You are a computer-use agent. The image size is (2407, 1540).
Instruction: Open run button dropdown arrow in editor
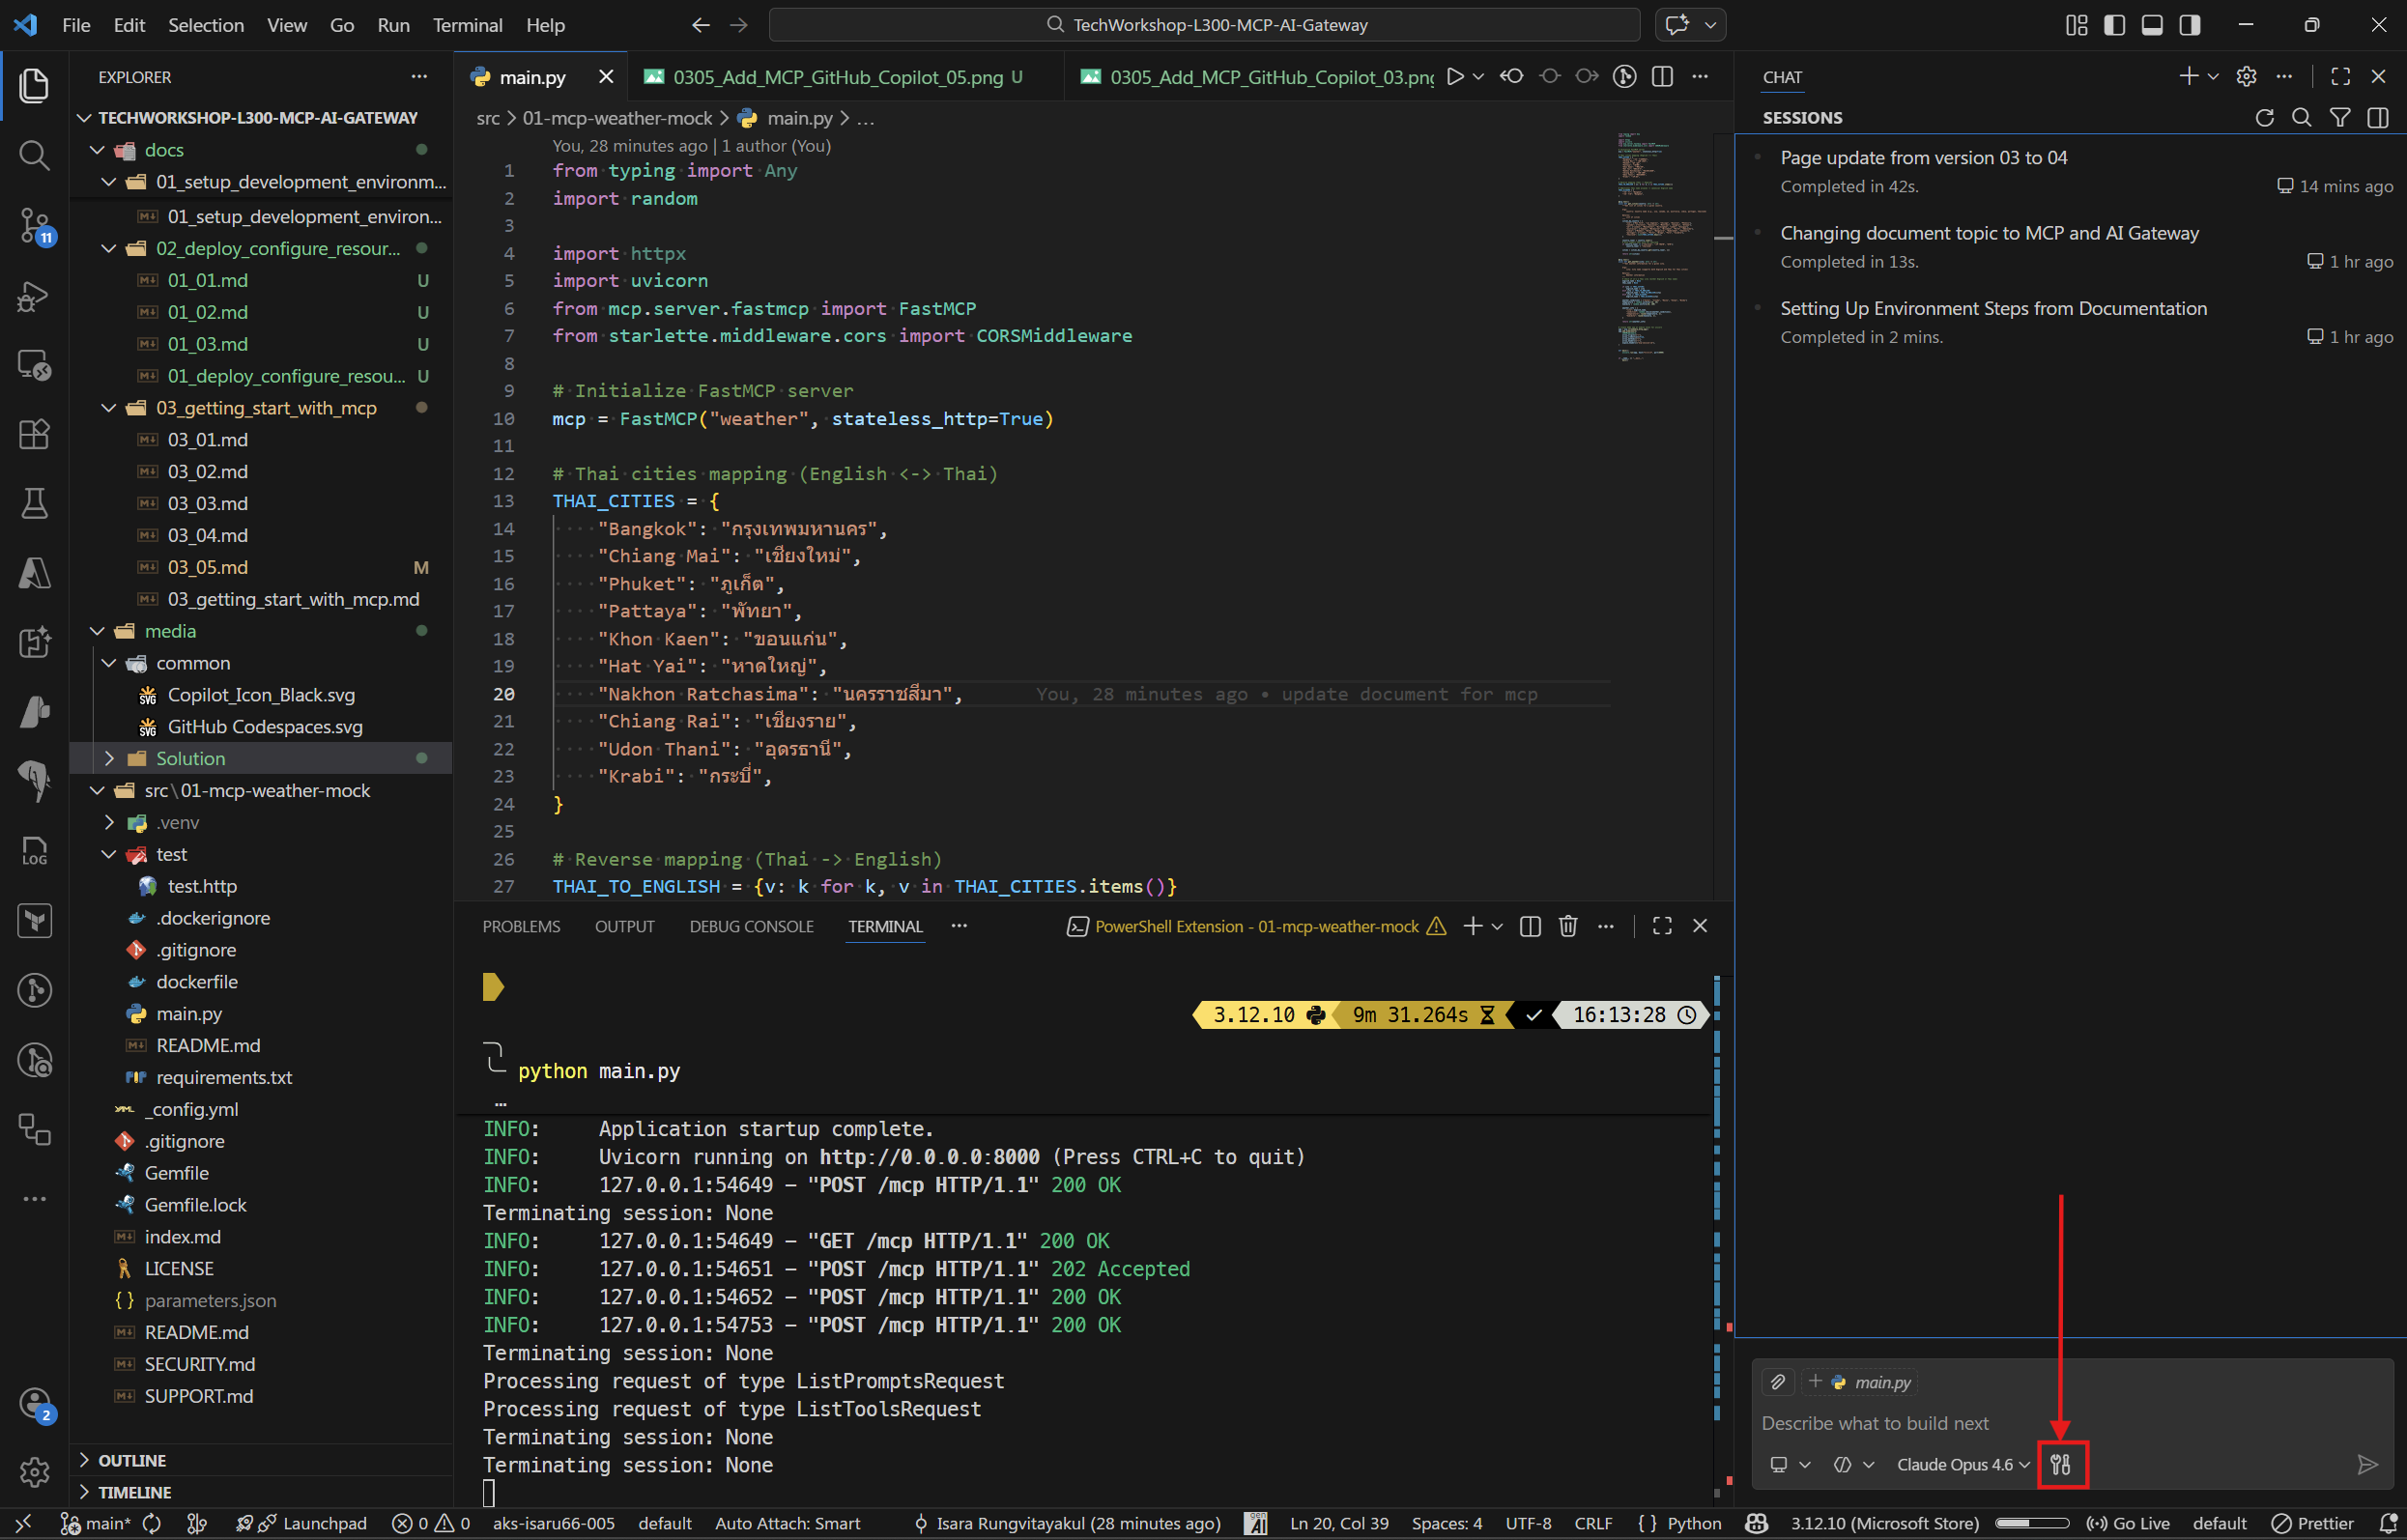tap(1478, 77)
